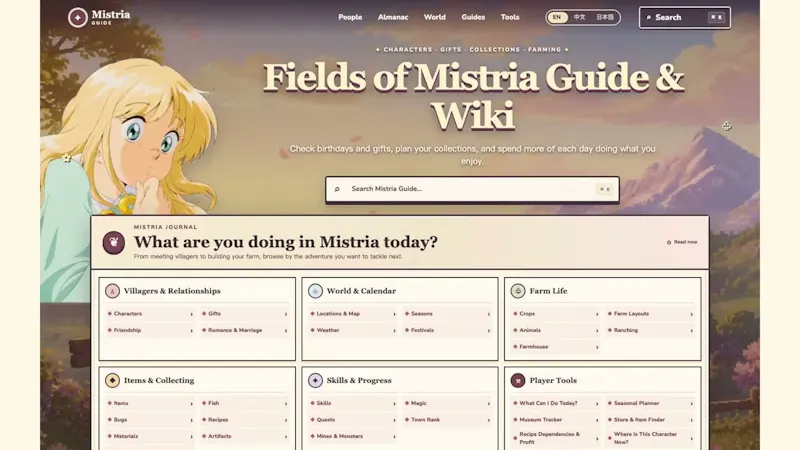Image resolution: width=800 pixels, height=450 pixels.
Task: Open the Festivals link
Action: coord(447,331)
